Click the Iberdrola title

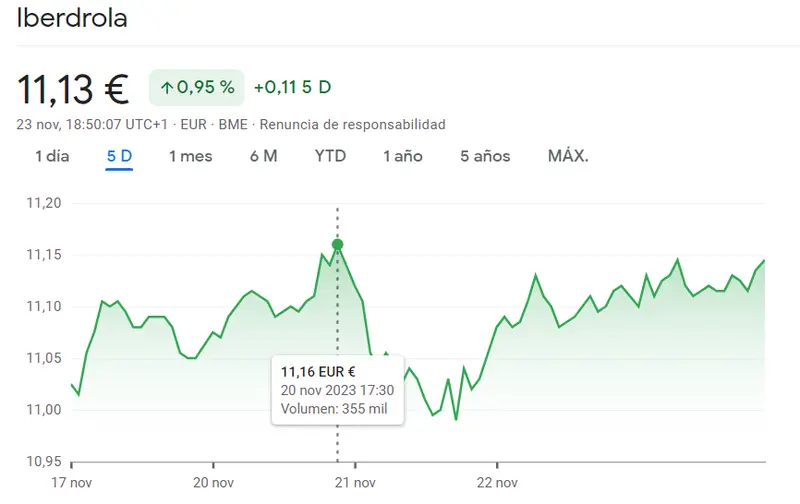click(x=72, y=18)
